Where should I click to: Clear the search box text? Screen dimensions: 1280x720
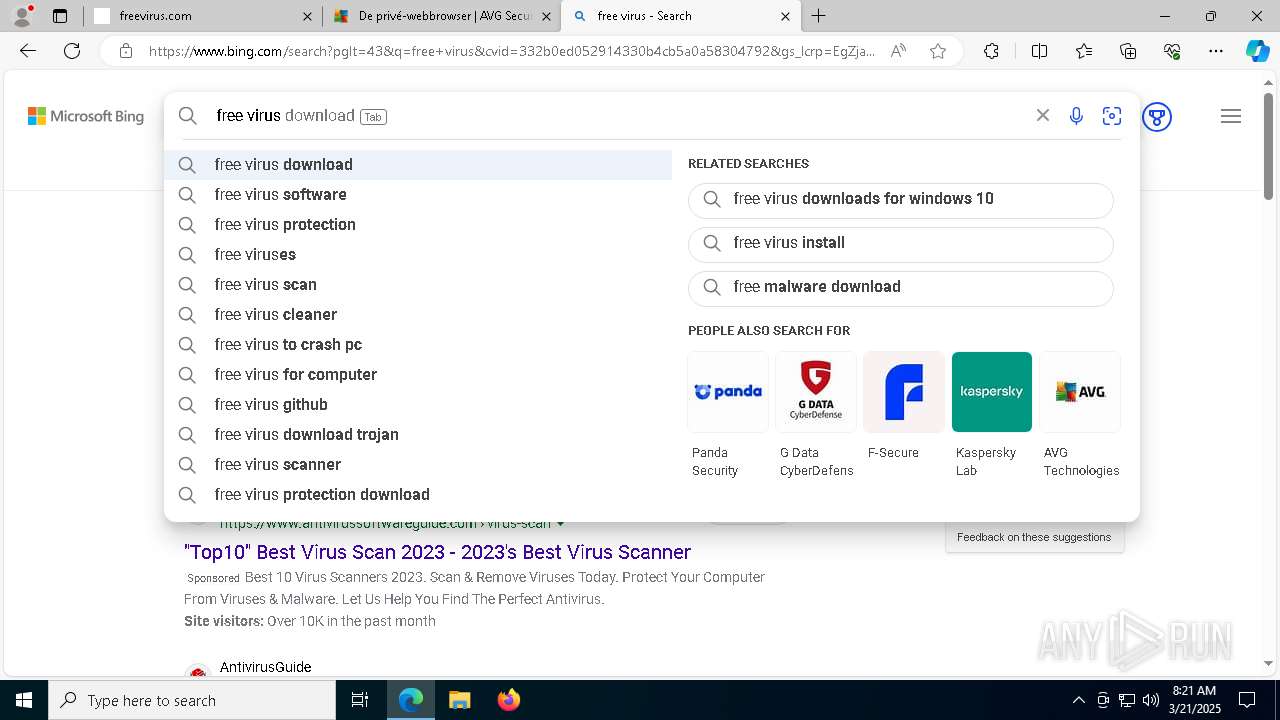click(1043, 116)
